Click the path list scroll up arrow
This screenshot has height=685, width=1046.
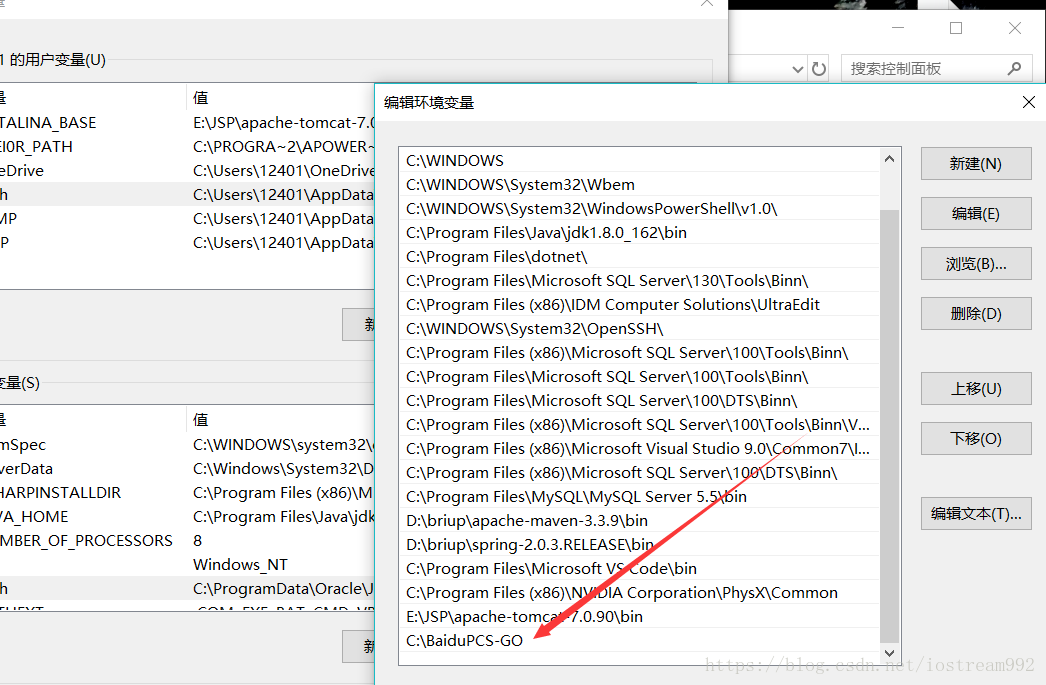(889, 159)
